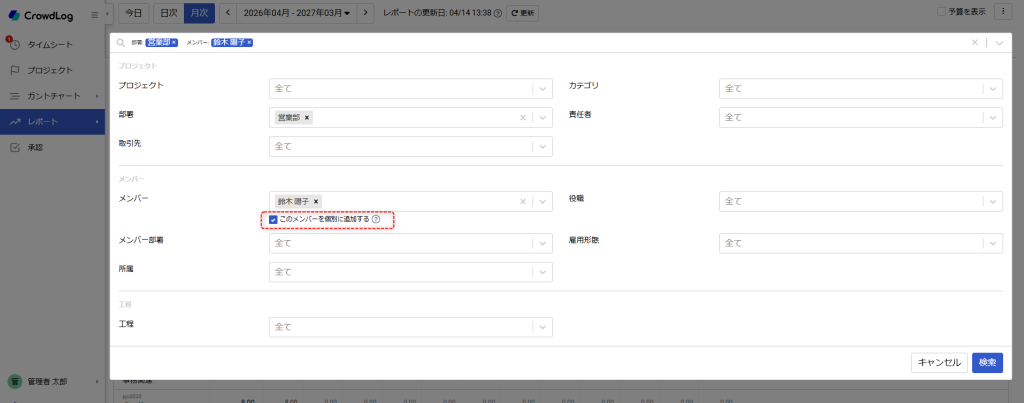
Task: Clear the 部署 field with its X icon
Action: click(x=522, y=118)
